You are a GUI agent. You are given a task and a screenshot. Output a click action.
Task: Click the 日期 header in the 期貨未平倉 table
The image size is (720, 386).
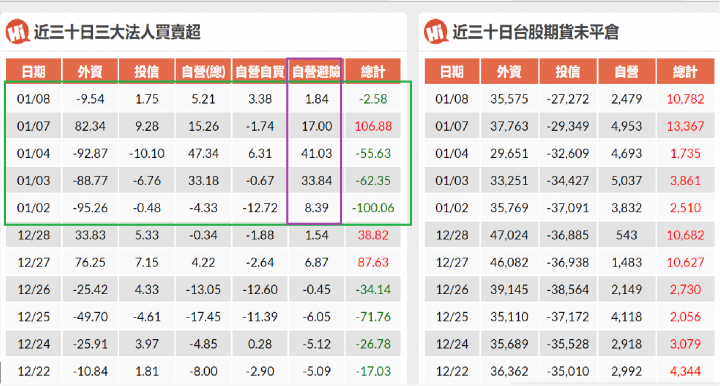[452, 72]
